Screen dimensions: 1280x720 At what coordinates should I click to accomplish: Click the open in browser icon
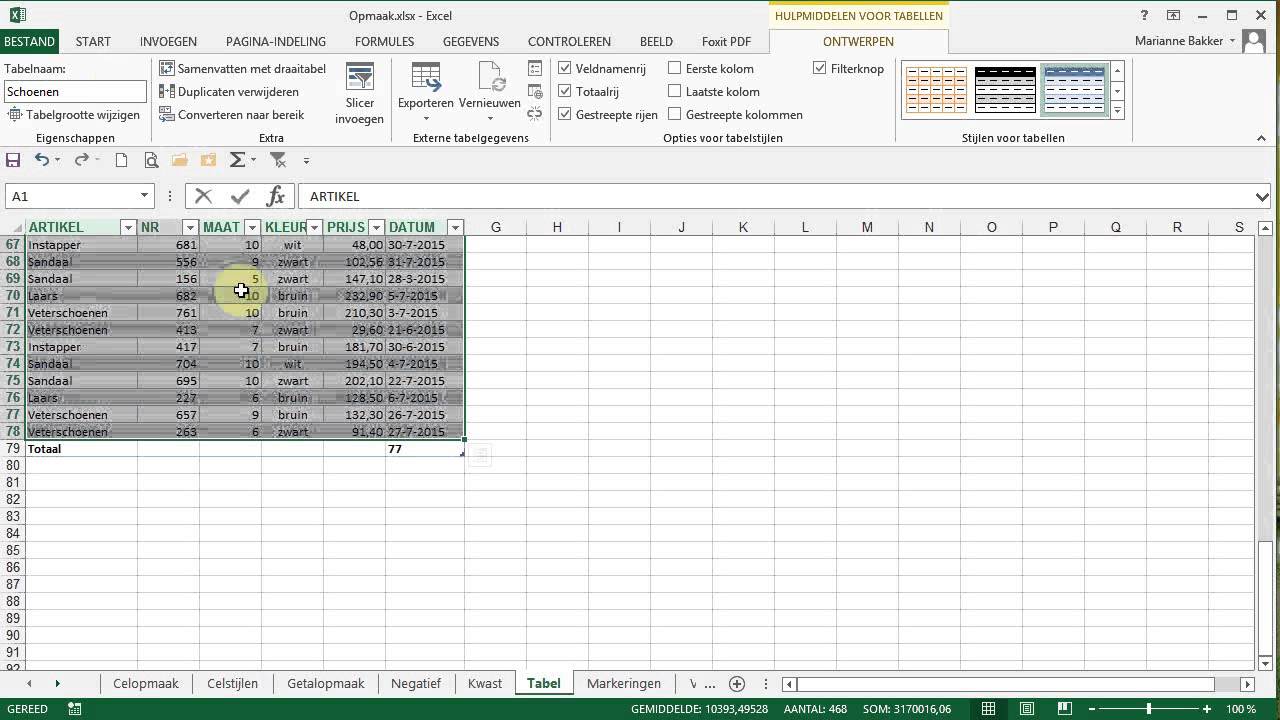coord(535,92)
